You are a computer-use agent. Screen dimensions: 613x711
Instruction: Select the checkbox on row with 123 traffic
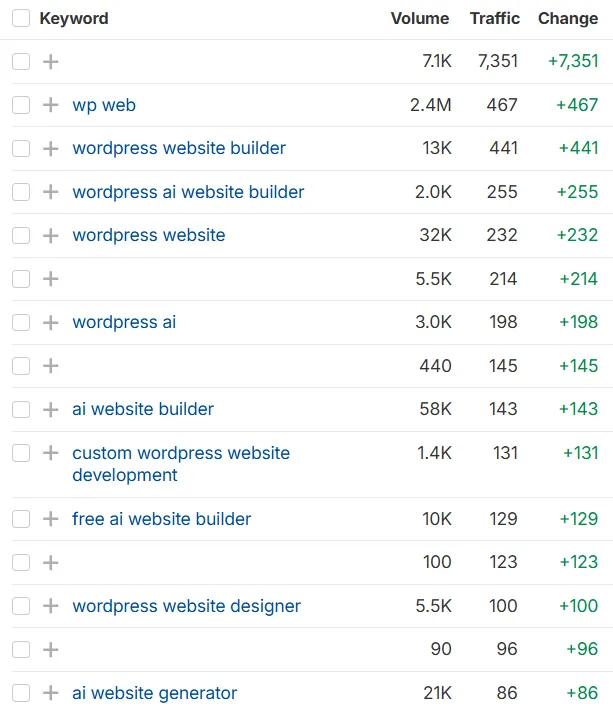coord(21,563)
